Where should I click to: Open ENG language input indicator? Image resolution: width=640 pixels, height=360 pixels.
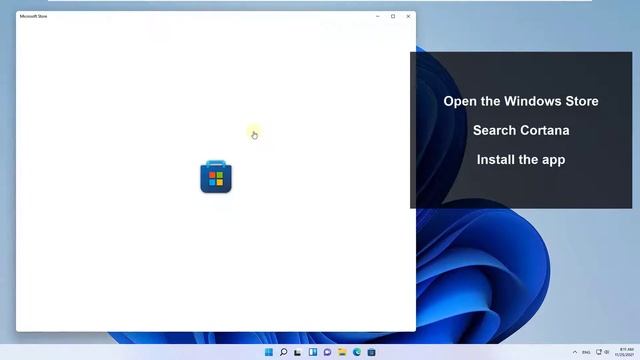[586, 352]
